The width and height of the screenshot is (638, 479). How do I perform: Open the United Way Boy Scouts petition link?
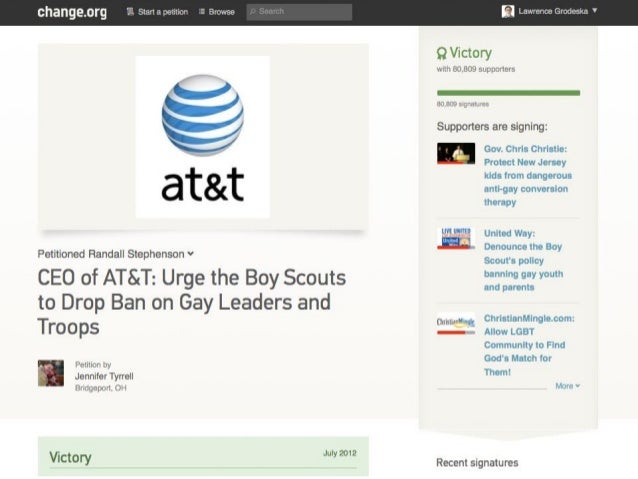tap(524, 260)
